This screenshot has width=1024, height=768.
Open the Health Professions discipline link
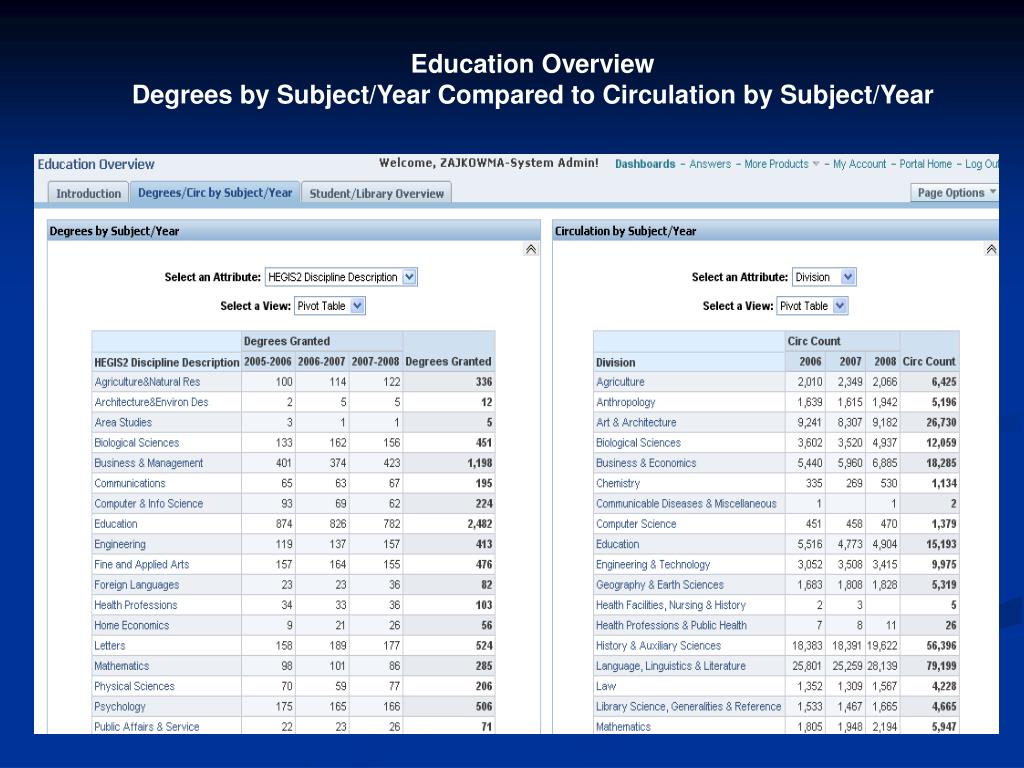pos(135,605)
